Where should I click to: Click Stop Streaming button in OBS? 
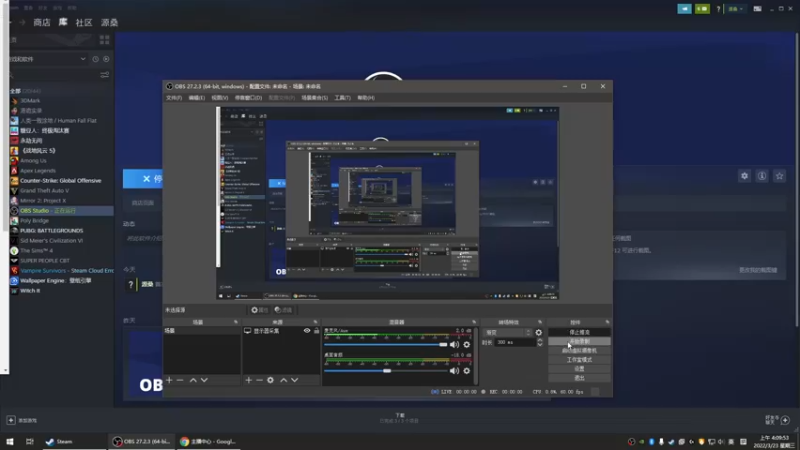579,332
